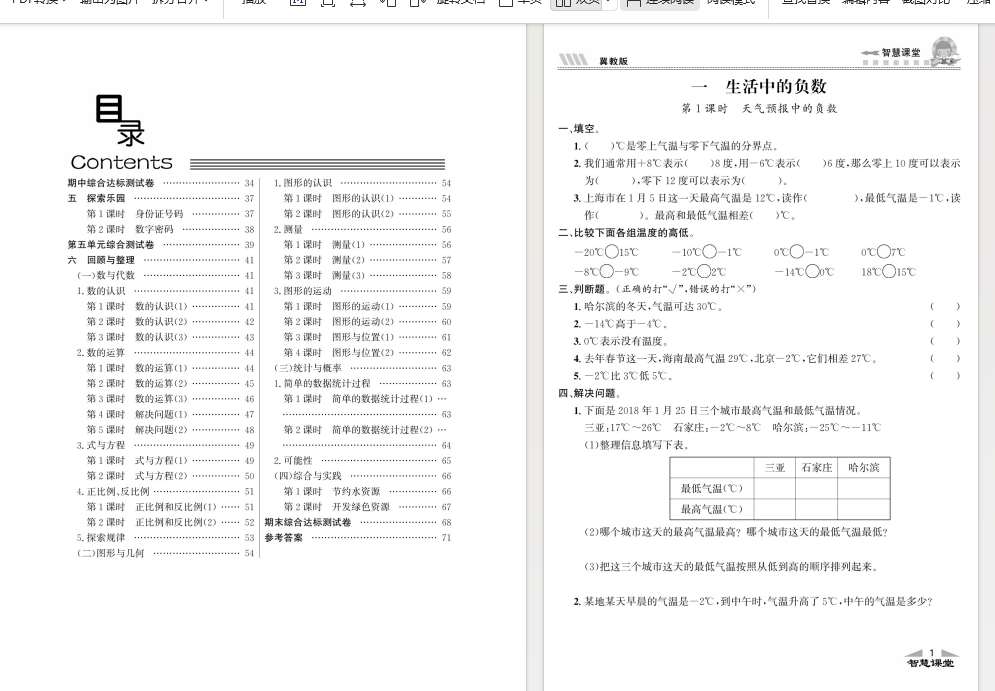Select the '五 探索乐园' contents row
Viewport: 995px width, 691px height.
(x=161, y=198)
